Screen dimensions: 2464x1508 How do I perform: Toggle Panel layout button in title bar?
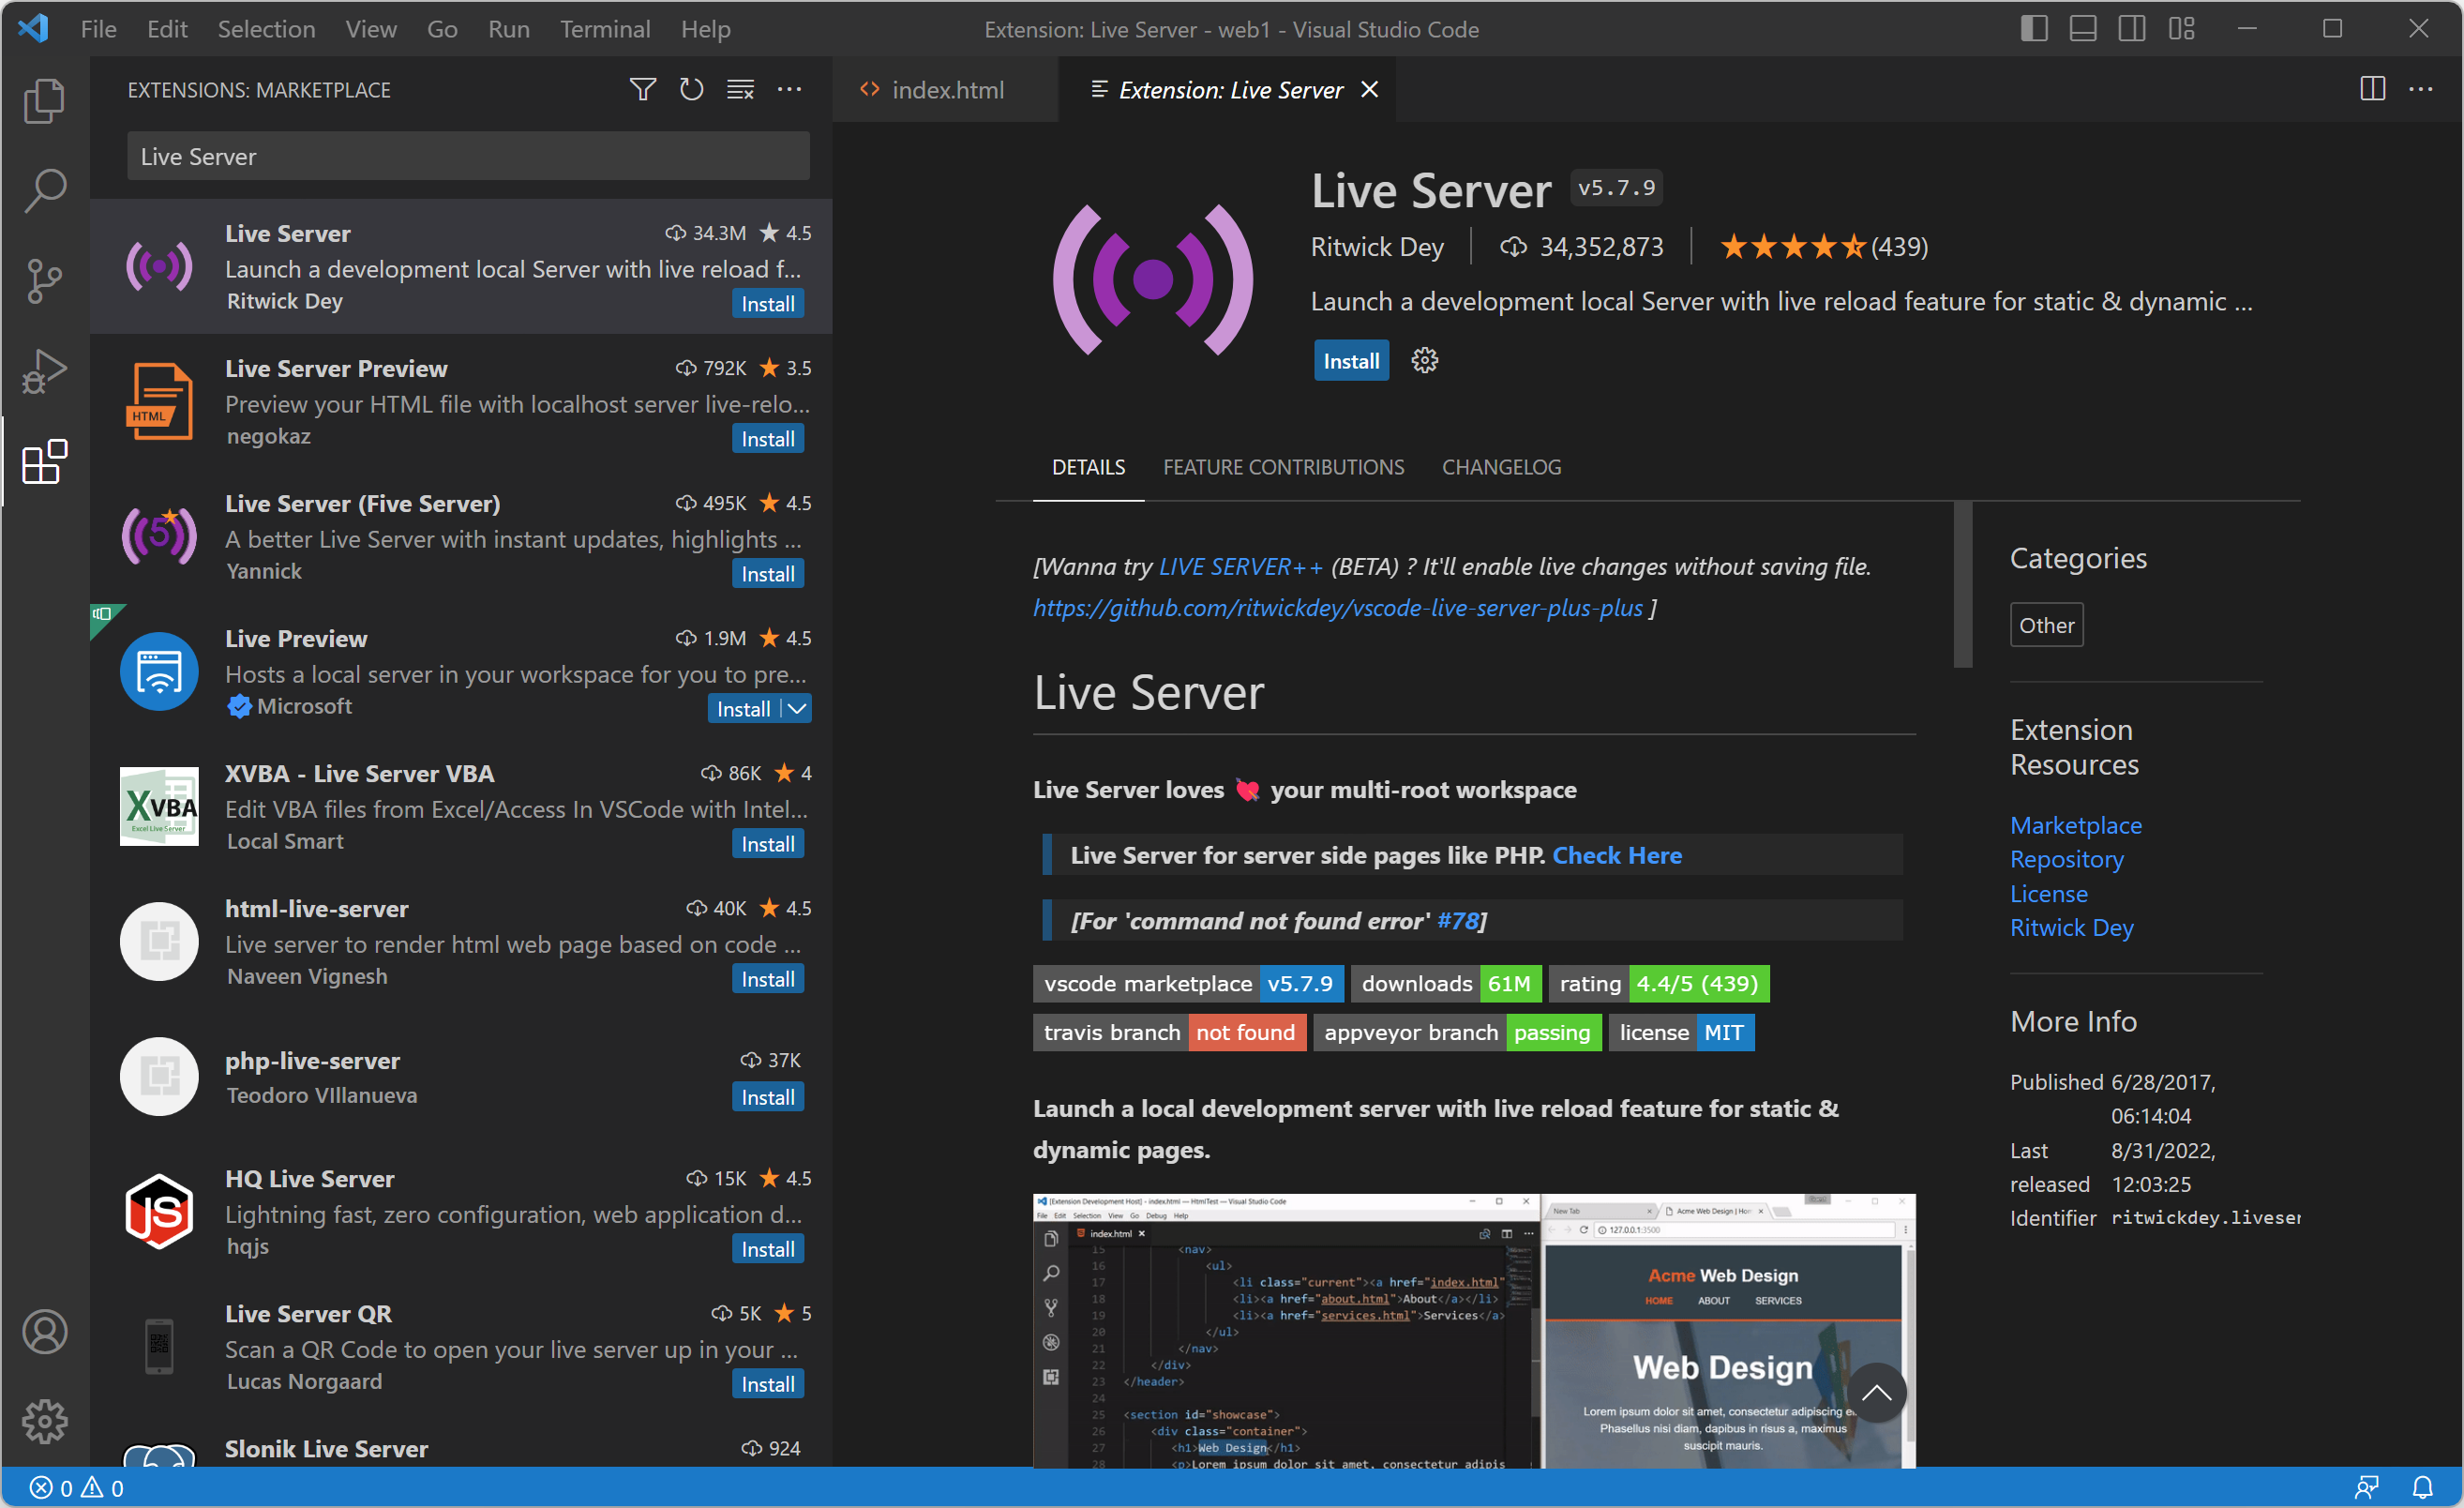pyautogui.click(x=2082, y=29)
